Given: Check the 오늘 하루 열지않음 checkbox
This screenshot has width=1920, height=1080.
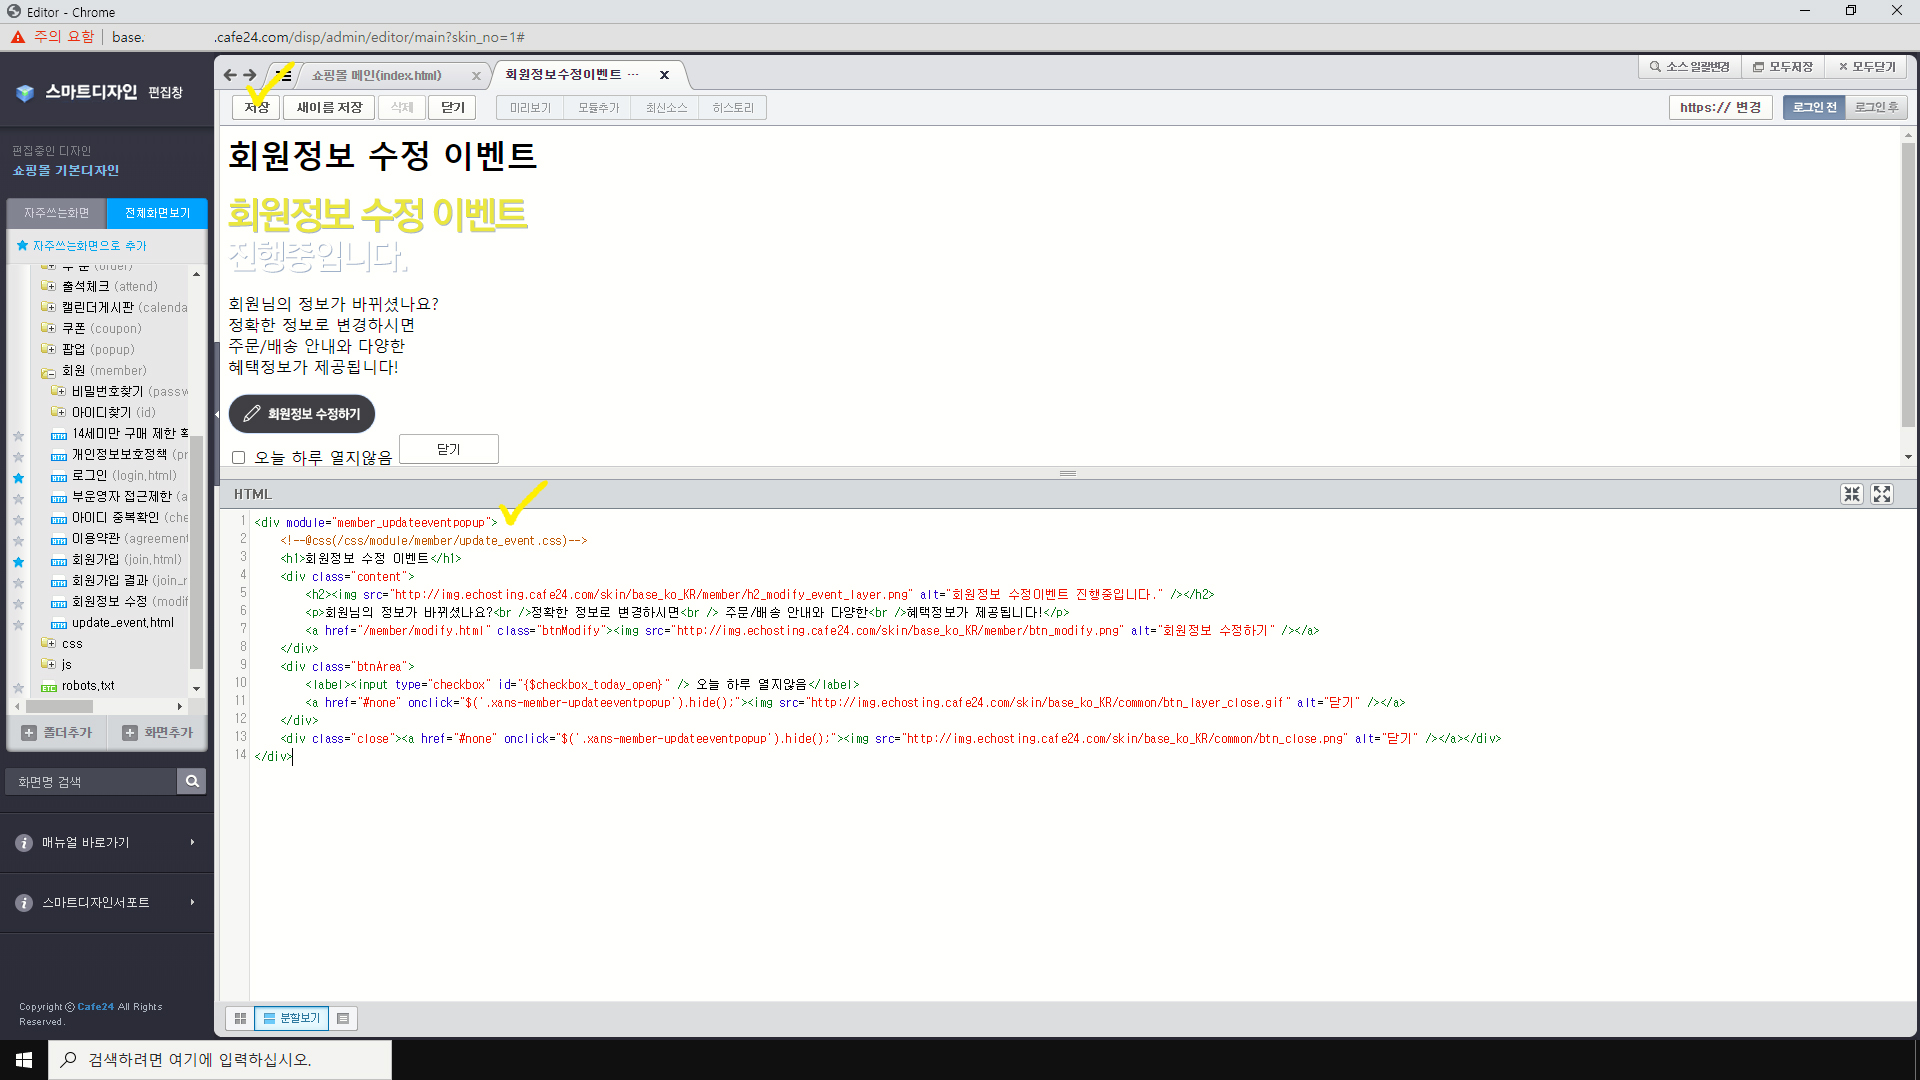Looking at the screenshot, I should click(x=238, y=458).
